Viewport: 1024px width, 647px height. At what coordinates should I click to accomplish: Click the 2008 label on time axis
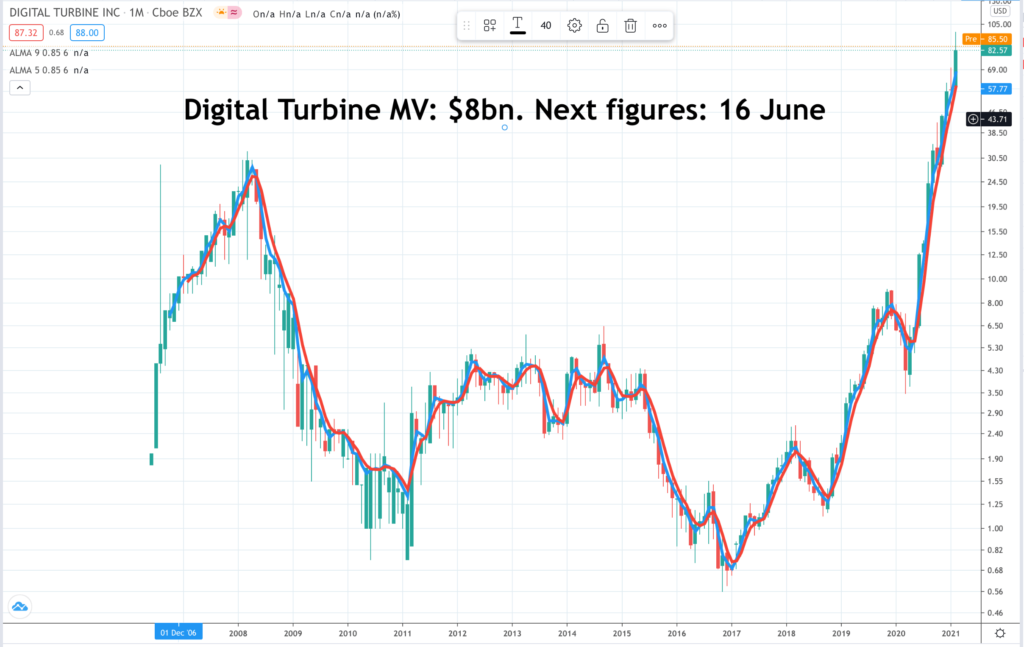point(238,633)
